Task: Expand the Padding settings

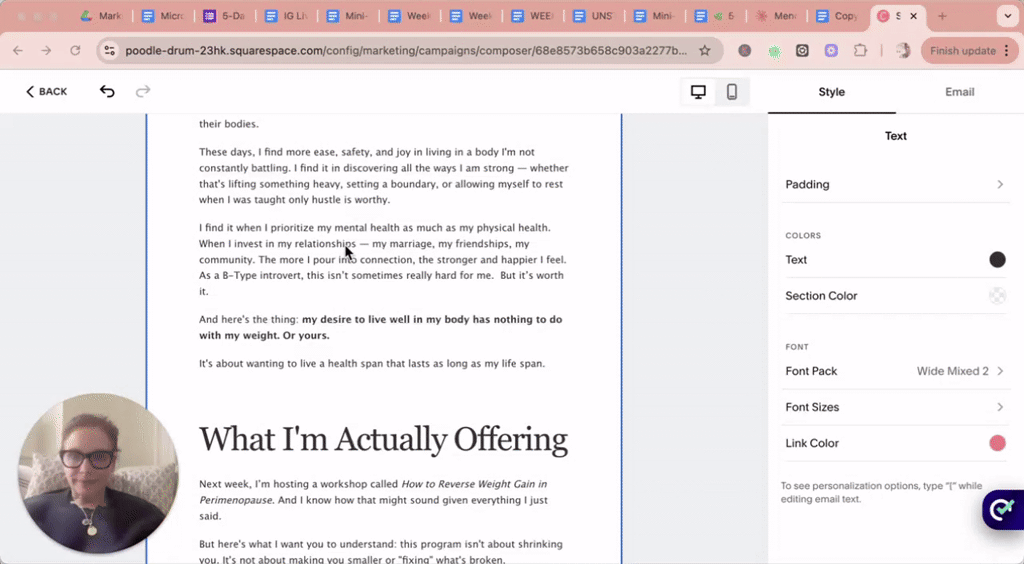Action: tap(895, 185)
